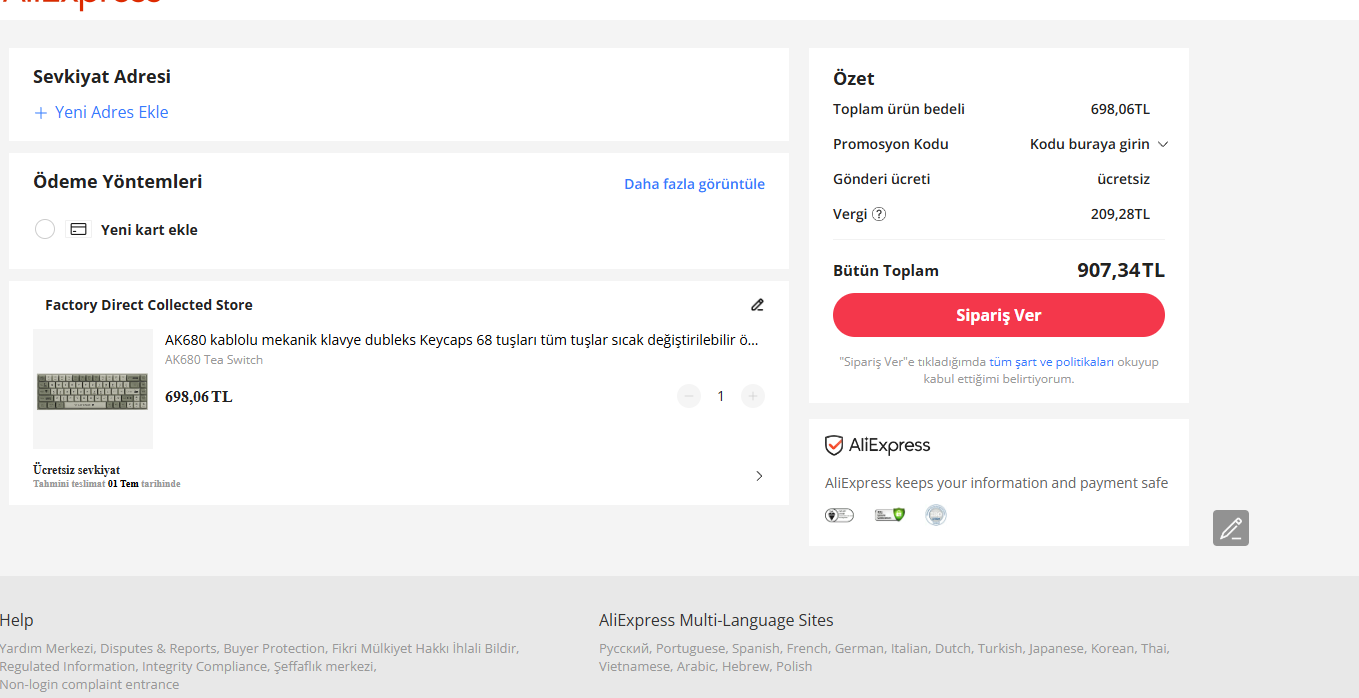Select the Yeni kart ekle radio button

point(45,229)
